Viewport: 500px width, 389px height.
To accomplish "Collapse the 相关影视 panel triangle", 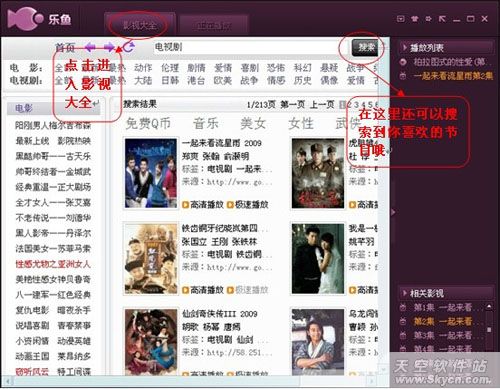I will pos(405,293).
